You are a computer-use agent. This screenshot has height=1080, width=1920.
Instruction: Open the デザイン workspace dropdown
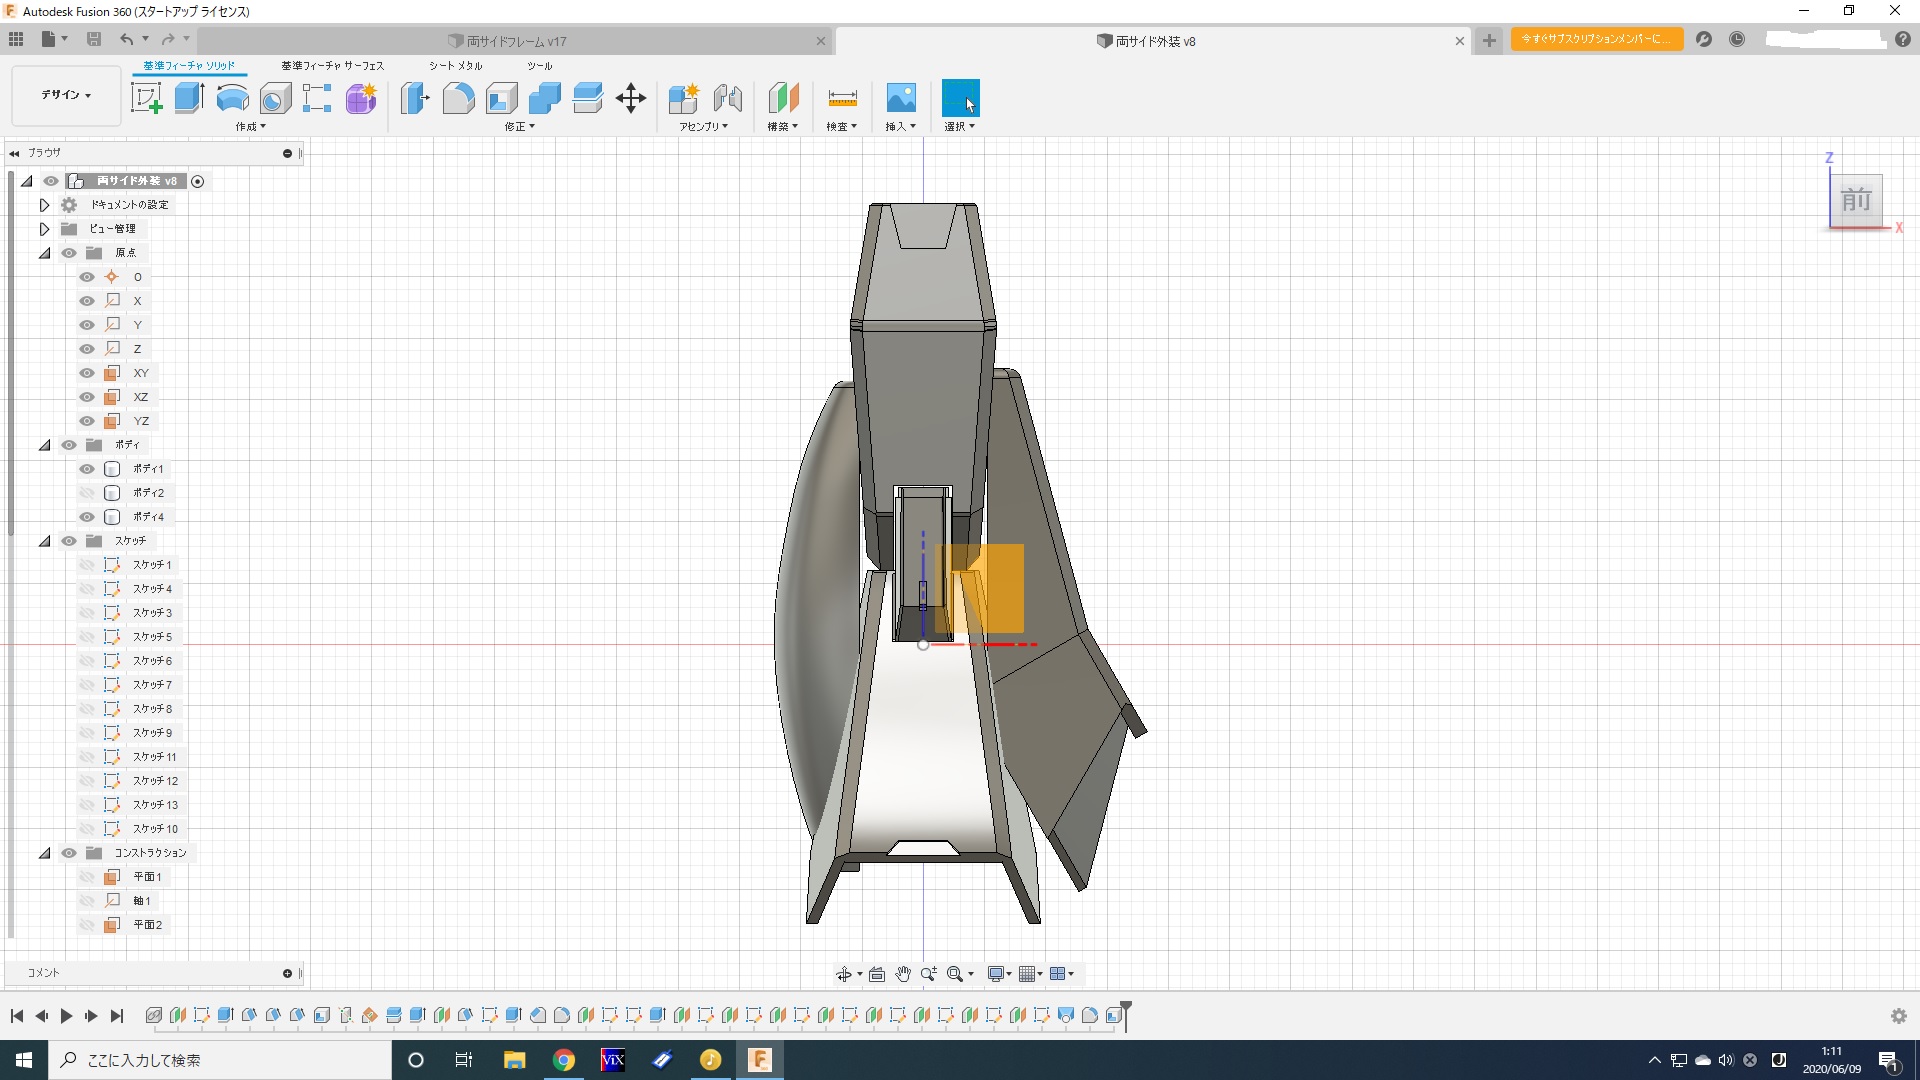point(66,95)
